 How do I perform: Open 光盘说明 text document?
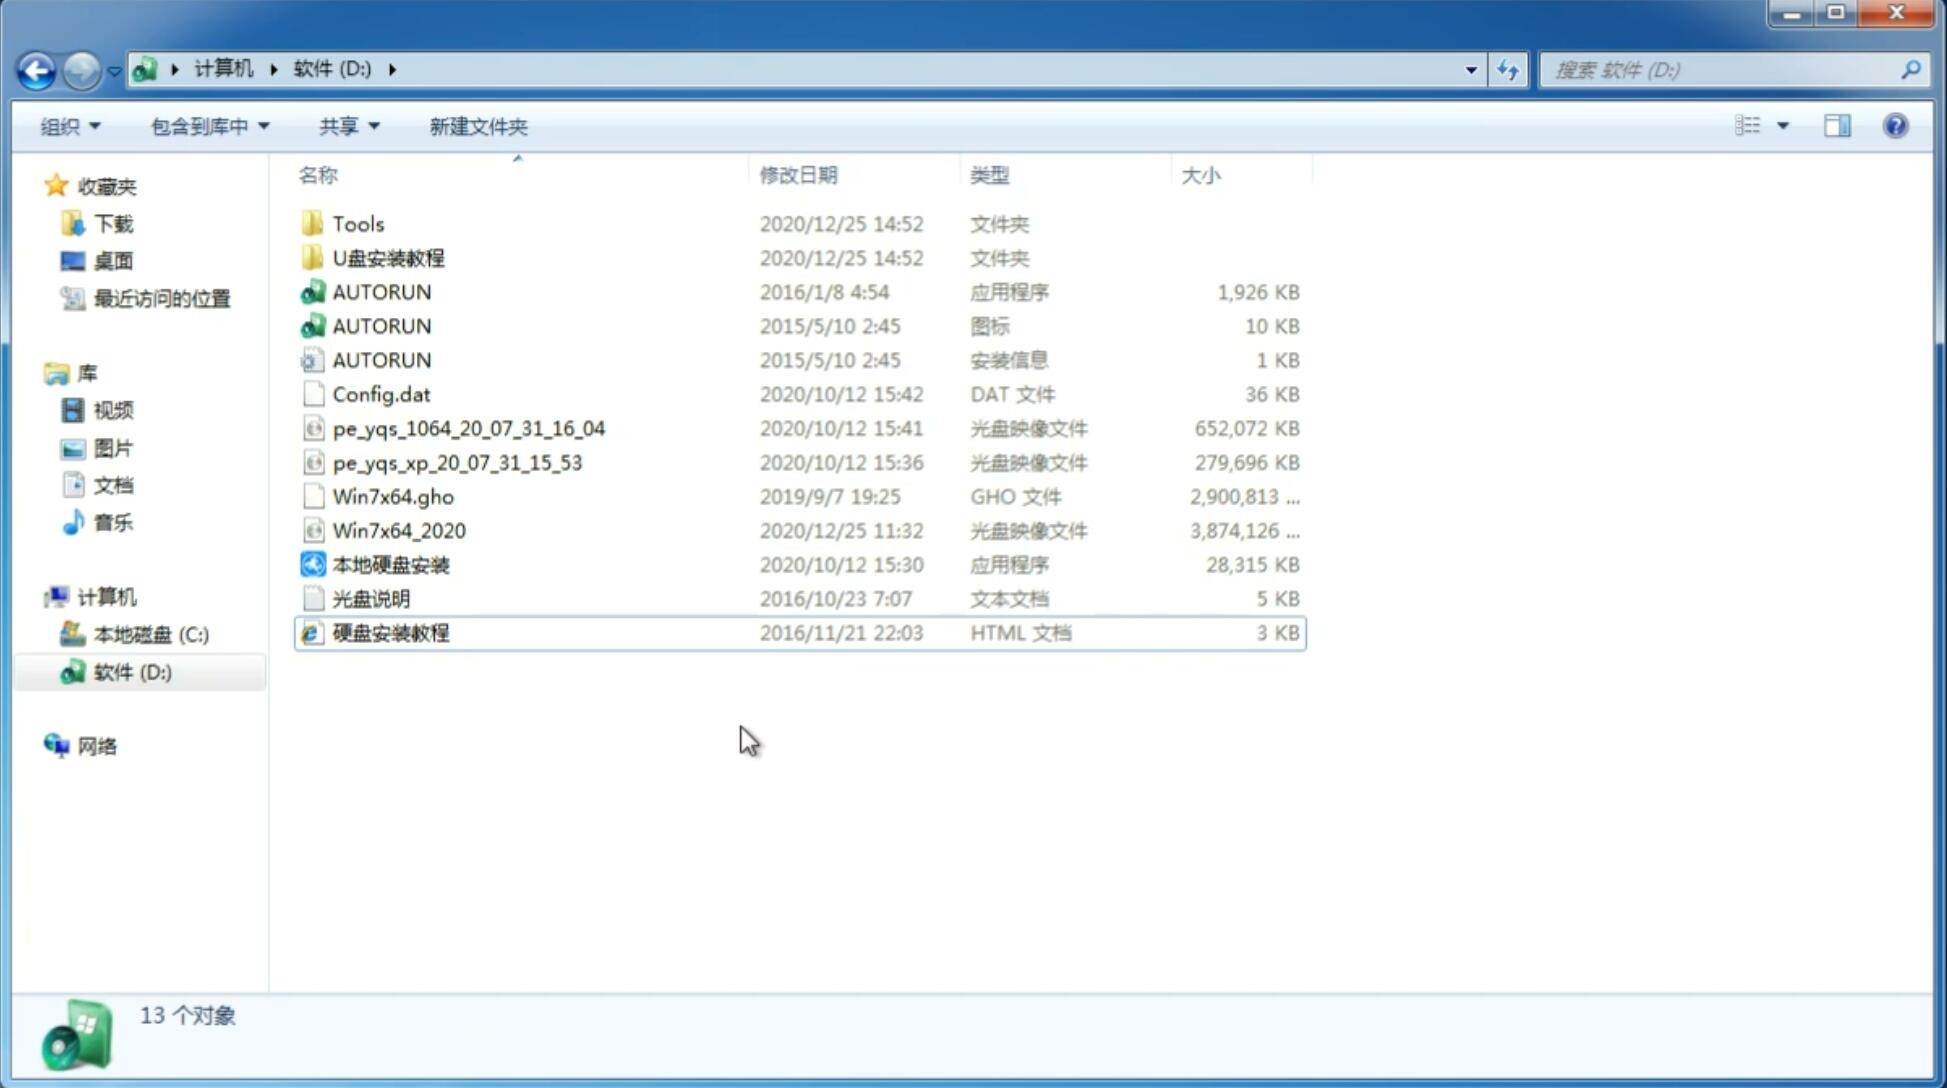click(370, 599)
